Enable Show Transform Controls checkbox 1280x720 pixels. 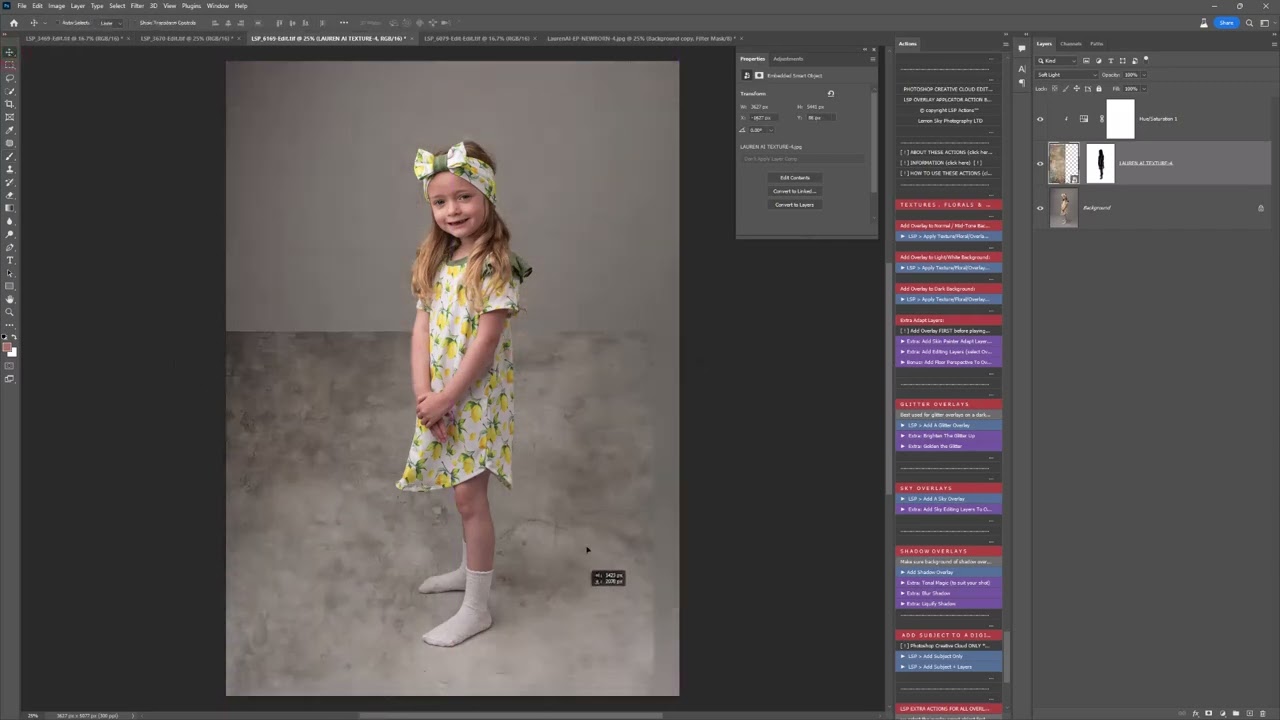tap(136, 23)
